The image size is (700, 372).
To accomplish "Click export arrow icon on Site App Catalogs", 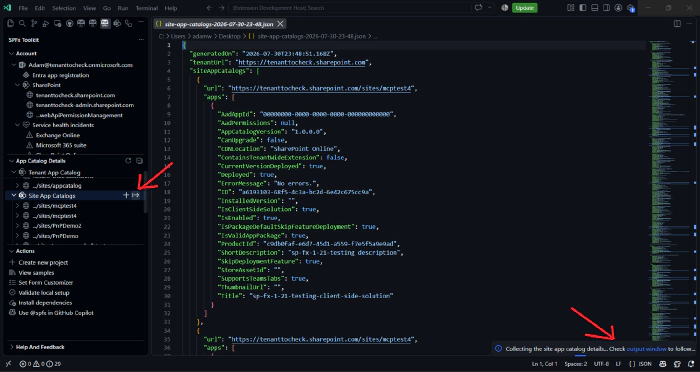I will [x=136, y=195].
